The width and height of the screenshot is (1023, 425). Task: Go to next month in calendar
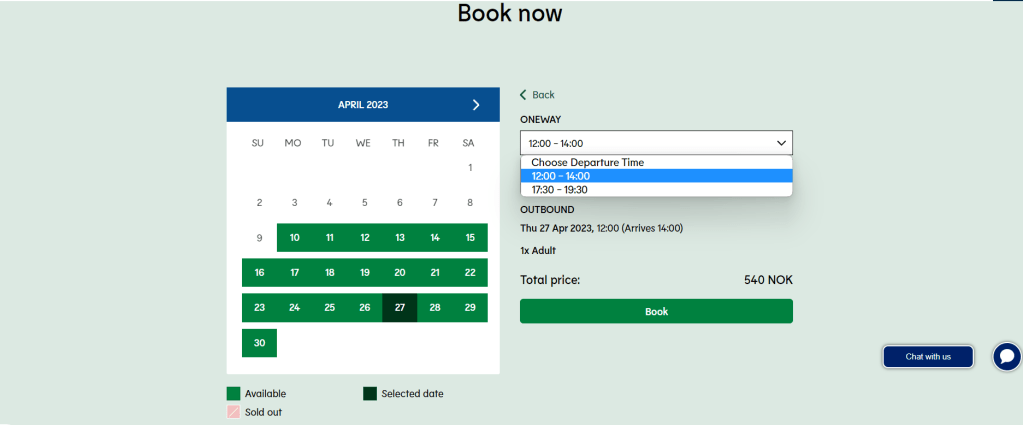[476, 105]
